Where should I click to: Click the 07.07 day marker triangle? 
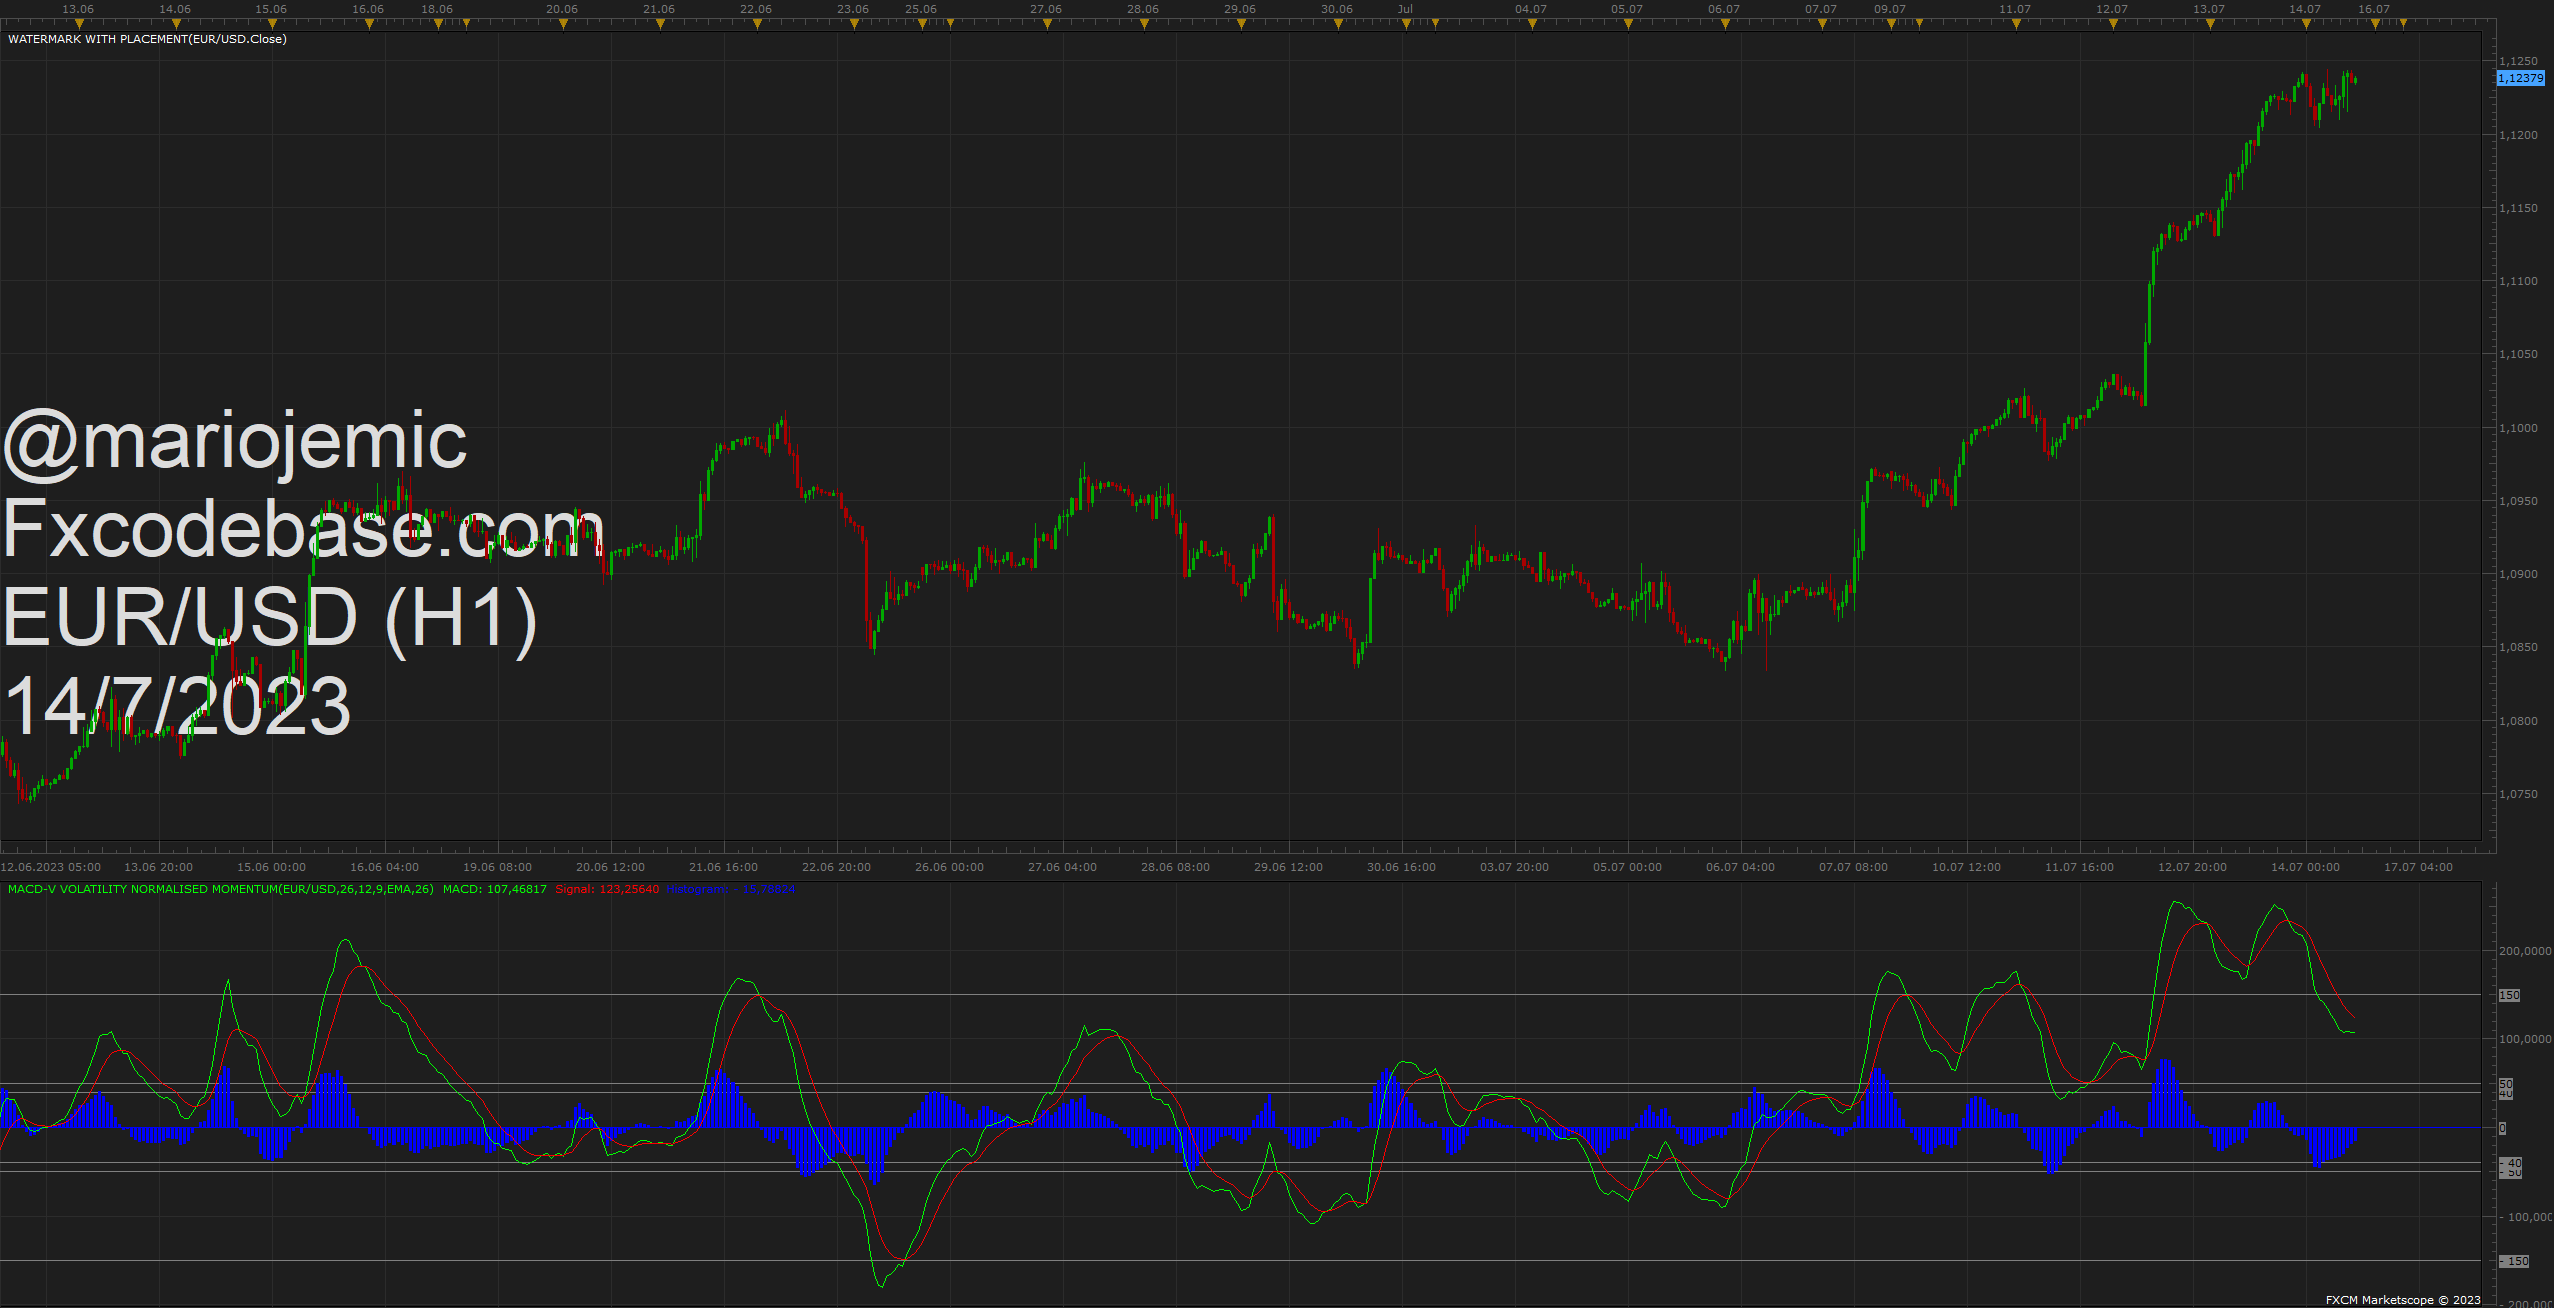click(x=1822, y=24)
